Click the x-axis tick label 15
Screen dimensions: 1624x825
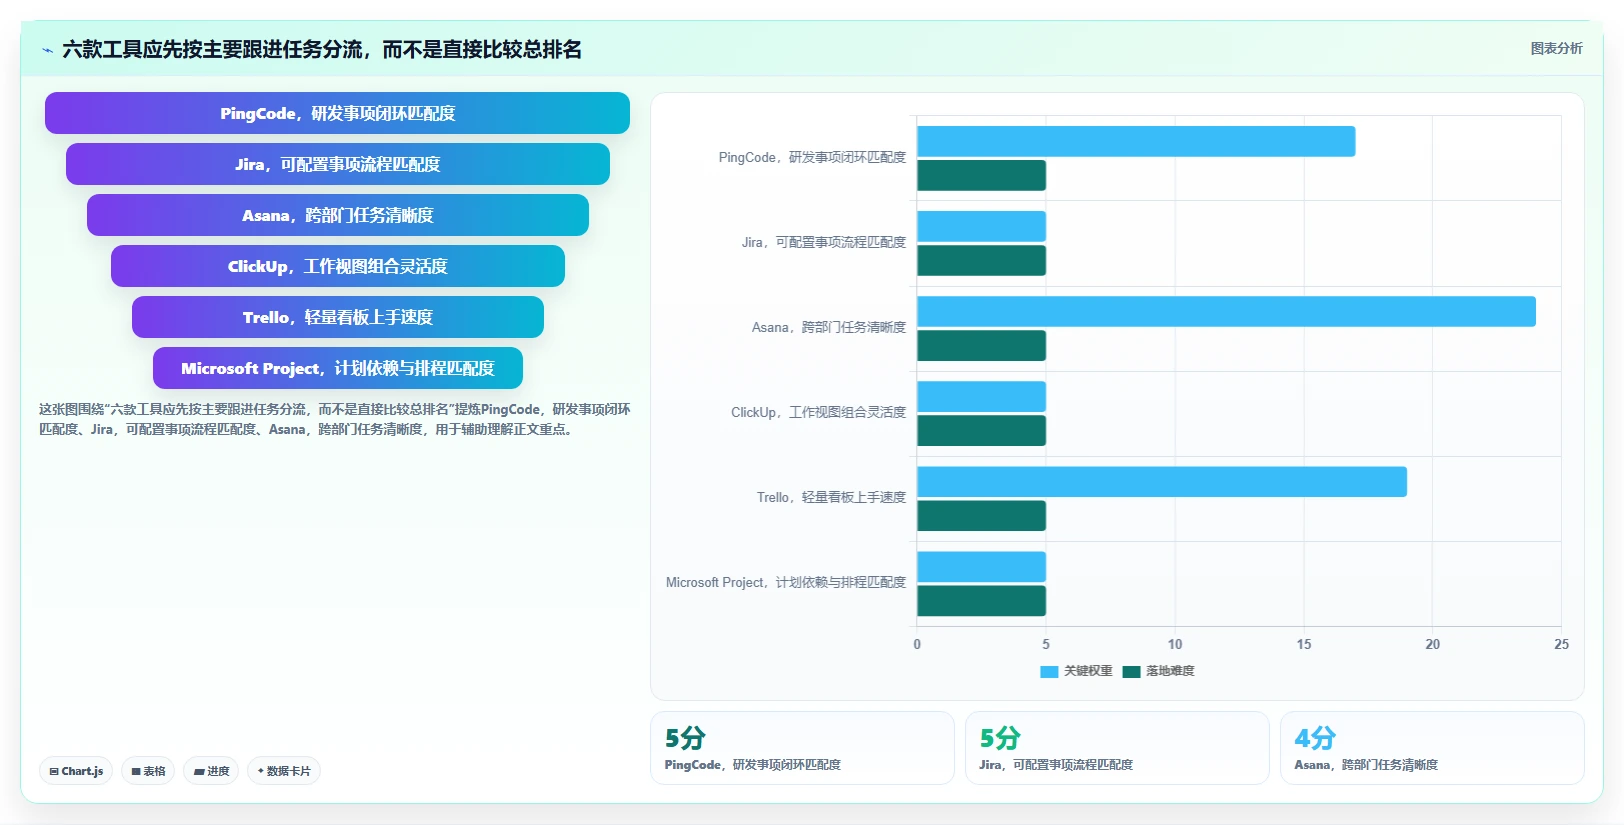(x=1304, y=644)
